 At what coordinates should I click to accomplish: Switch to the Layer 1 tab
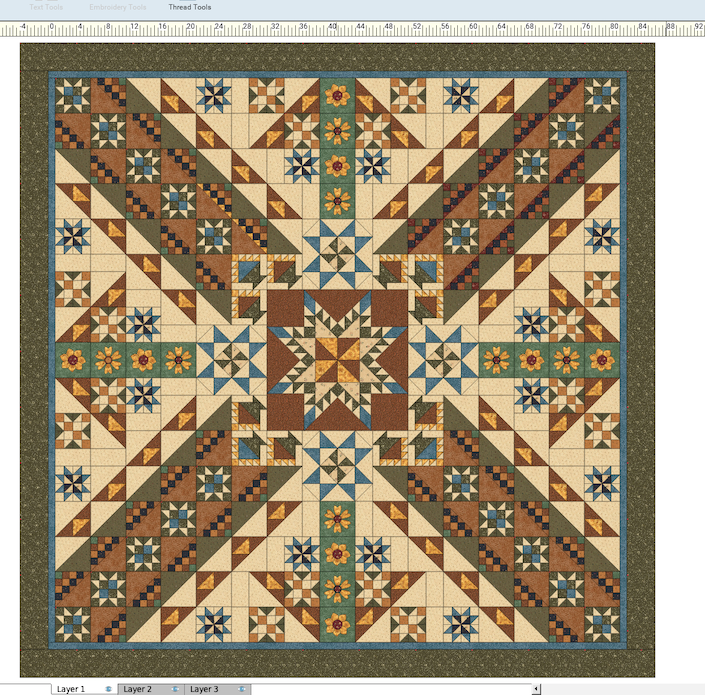point(72,689)
